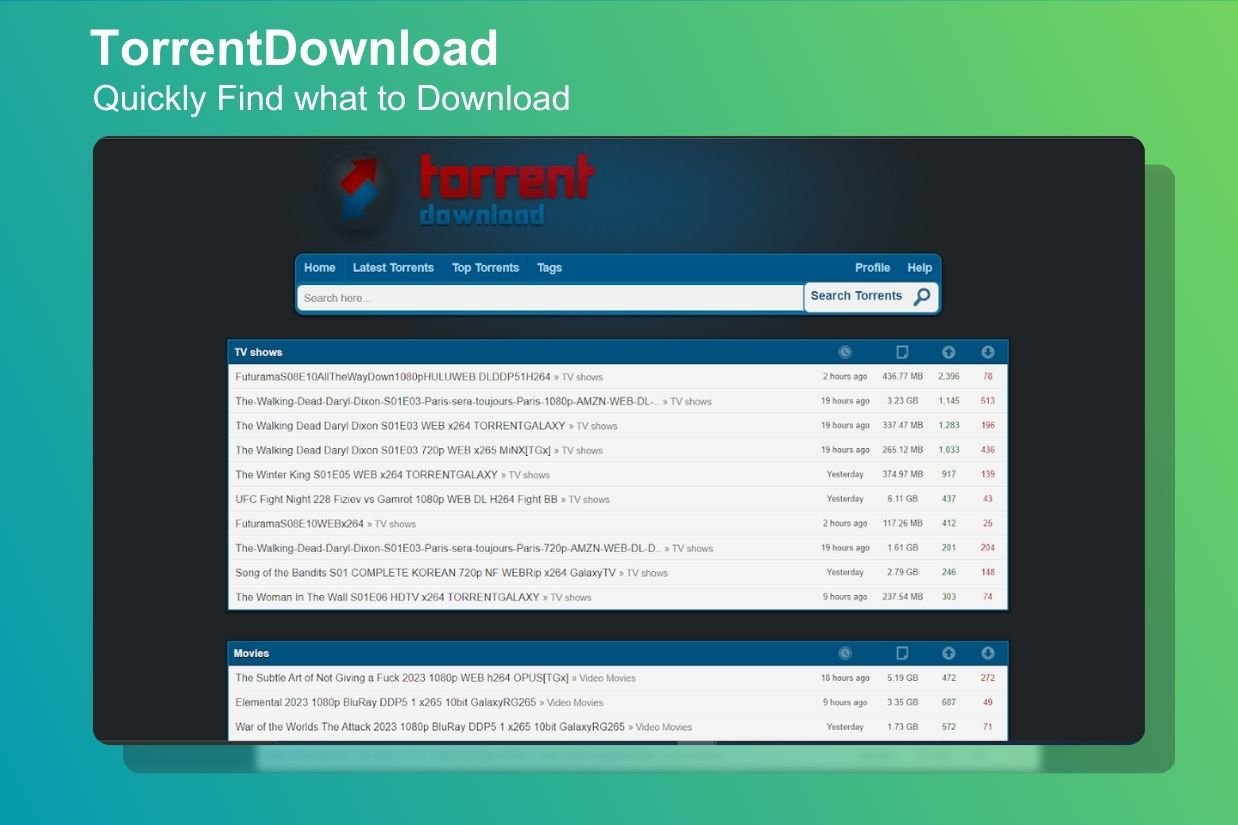Screen dimensions: 1238x825
Task: Select Tags in the navigation bar
Action: point(549,268)
